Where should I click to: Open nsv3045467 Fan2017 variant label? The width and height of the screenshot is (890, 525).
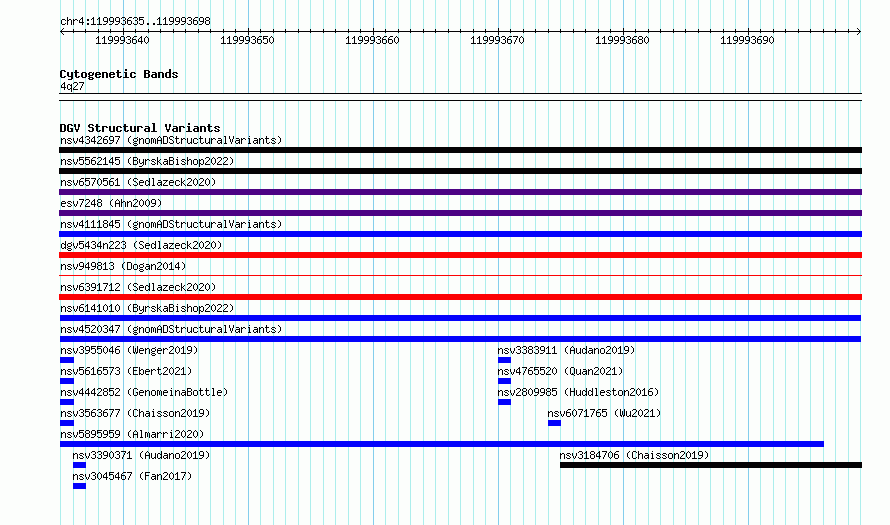click(132, 476)
